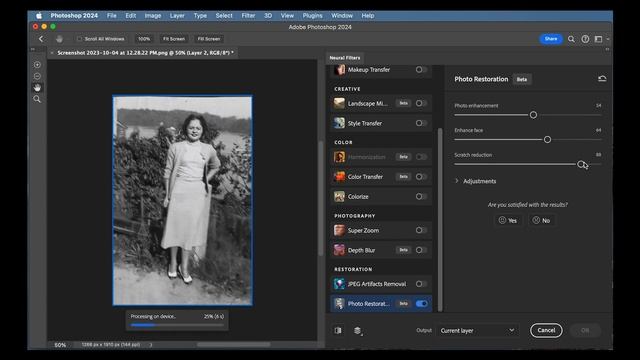Click the Super Zoom filter thumbnail
The width and height of the screenshot is (640, 360).
pos(339,230)
